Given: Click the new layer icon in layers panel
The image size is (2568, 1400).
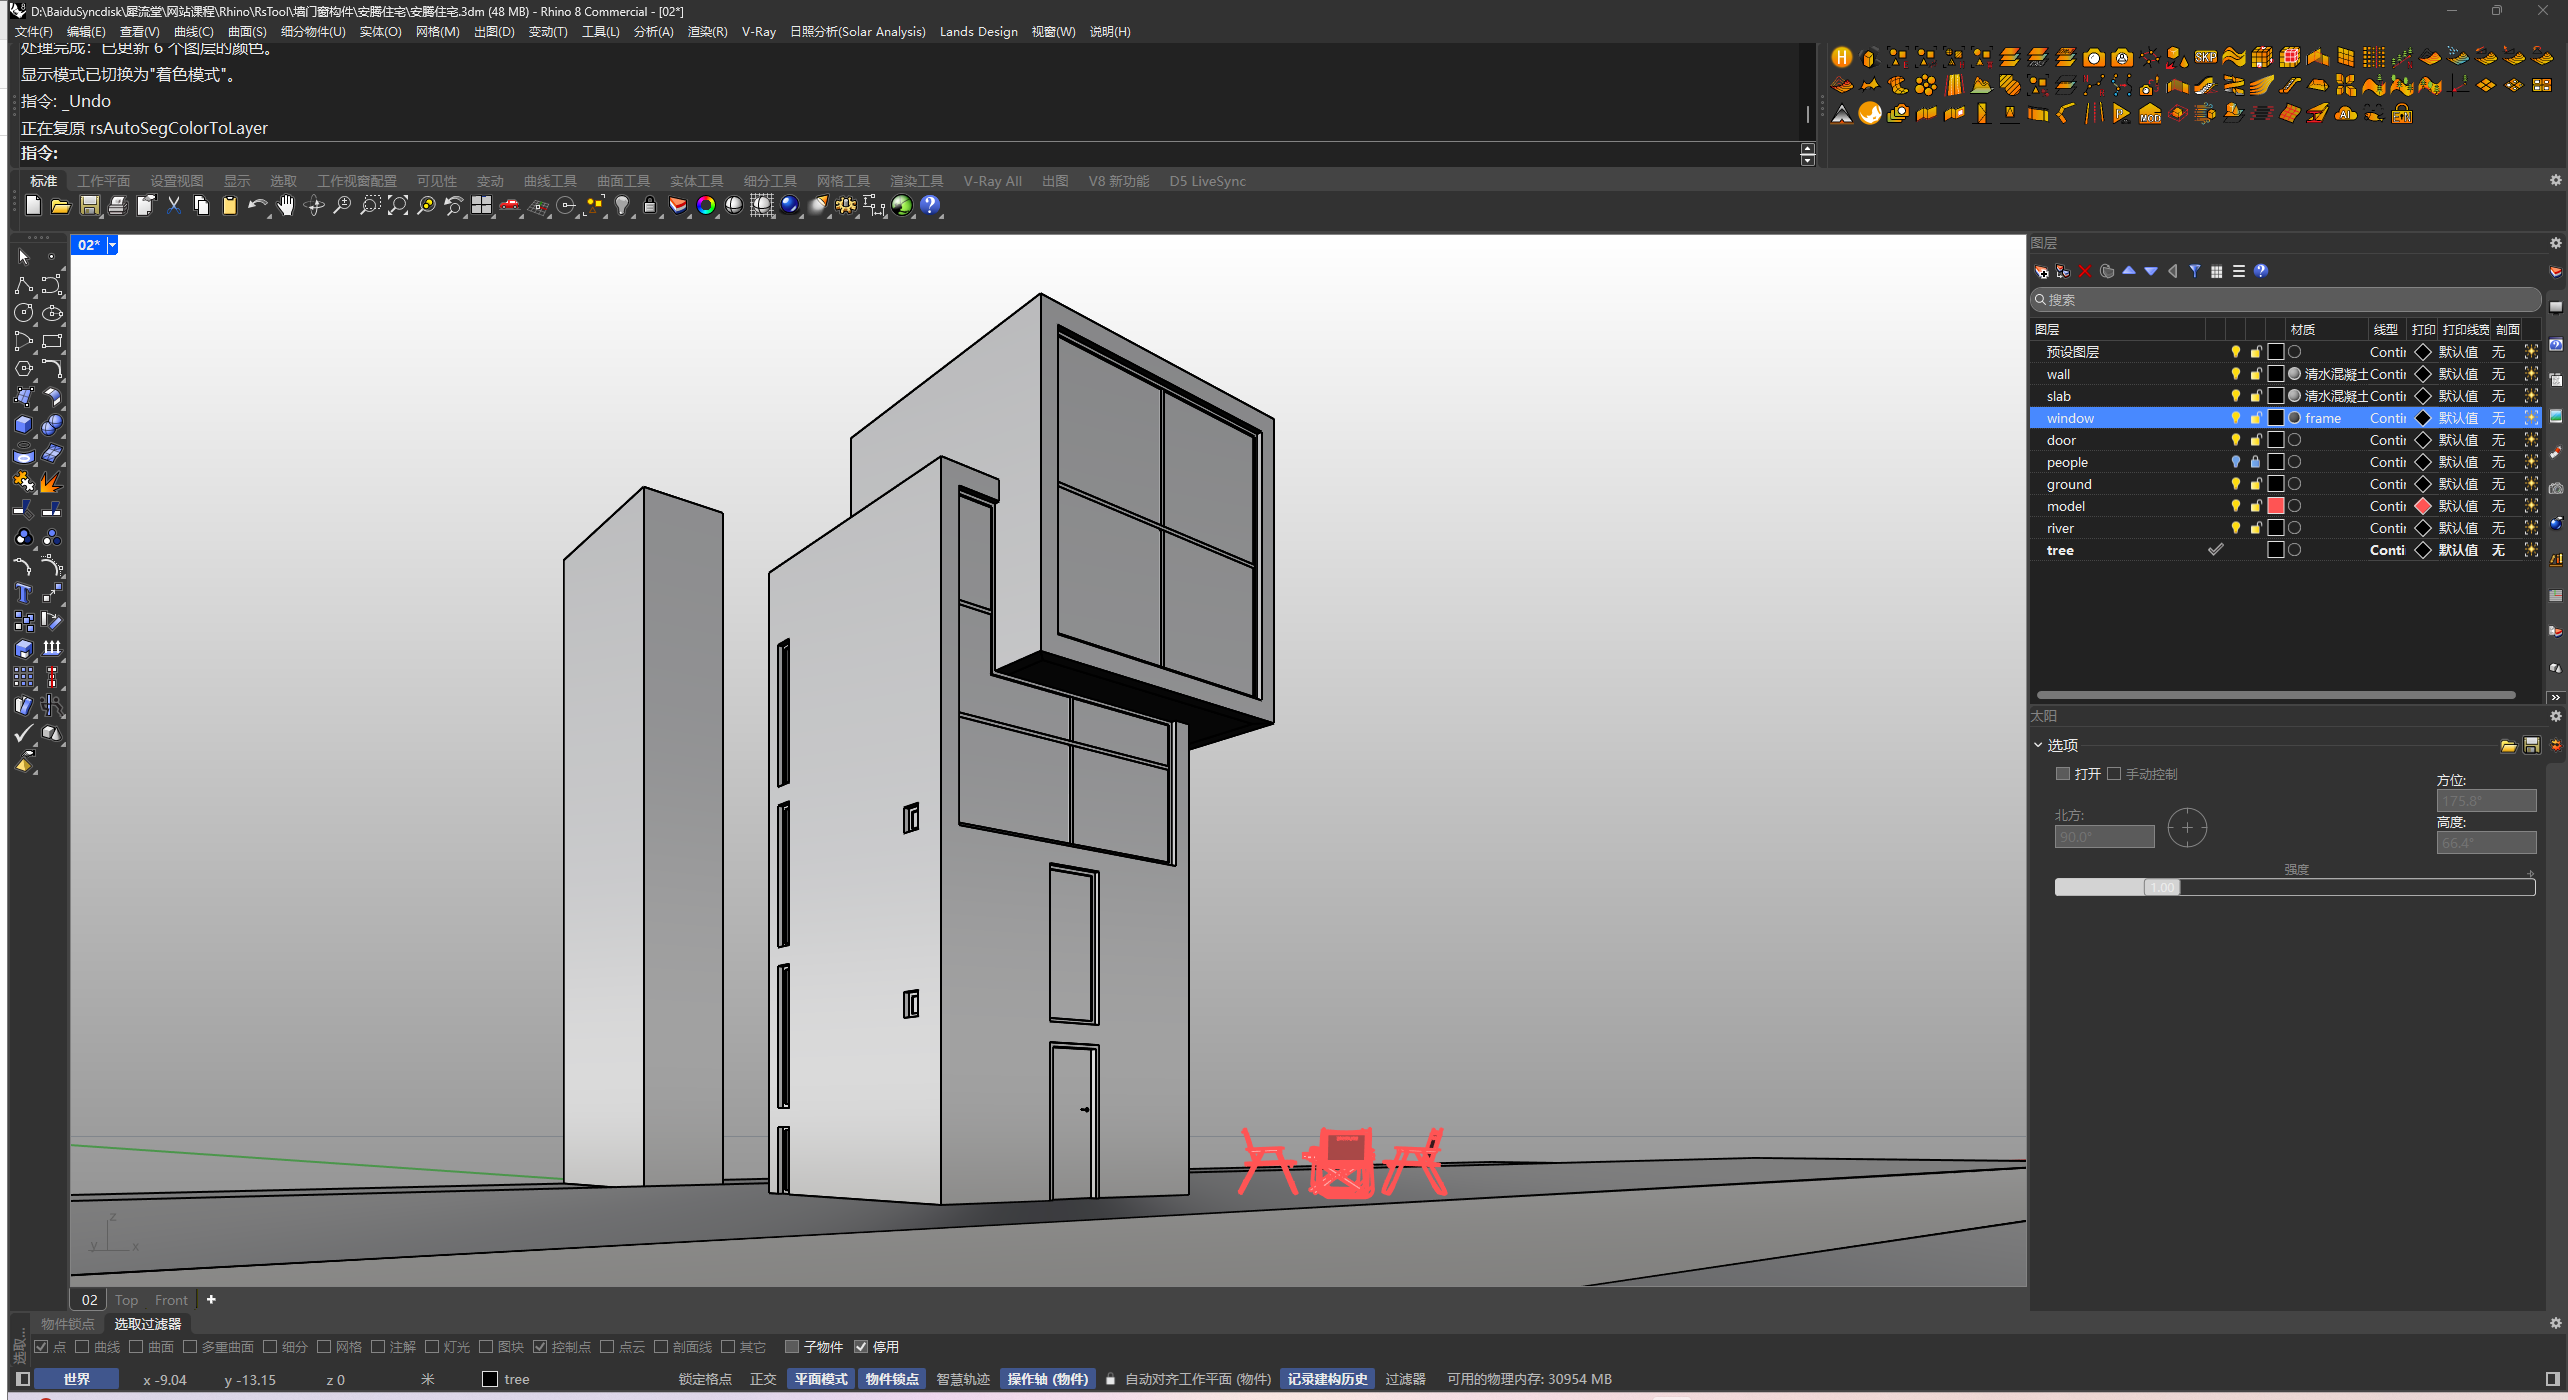Looking at the screenshot, I should point(2041,271).
